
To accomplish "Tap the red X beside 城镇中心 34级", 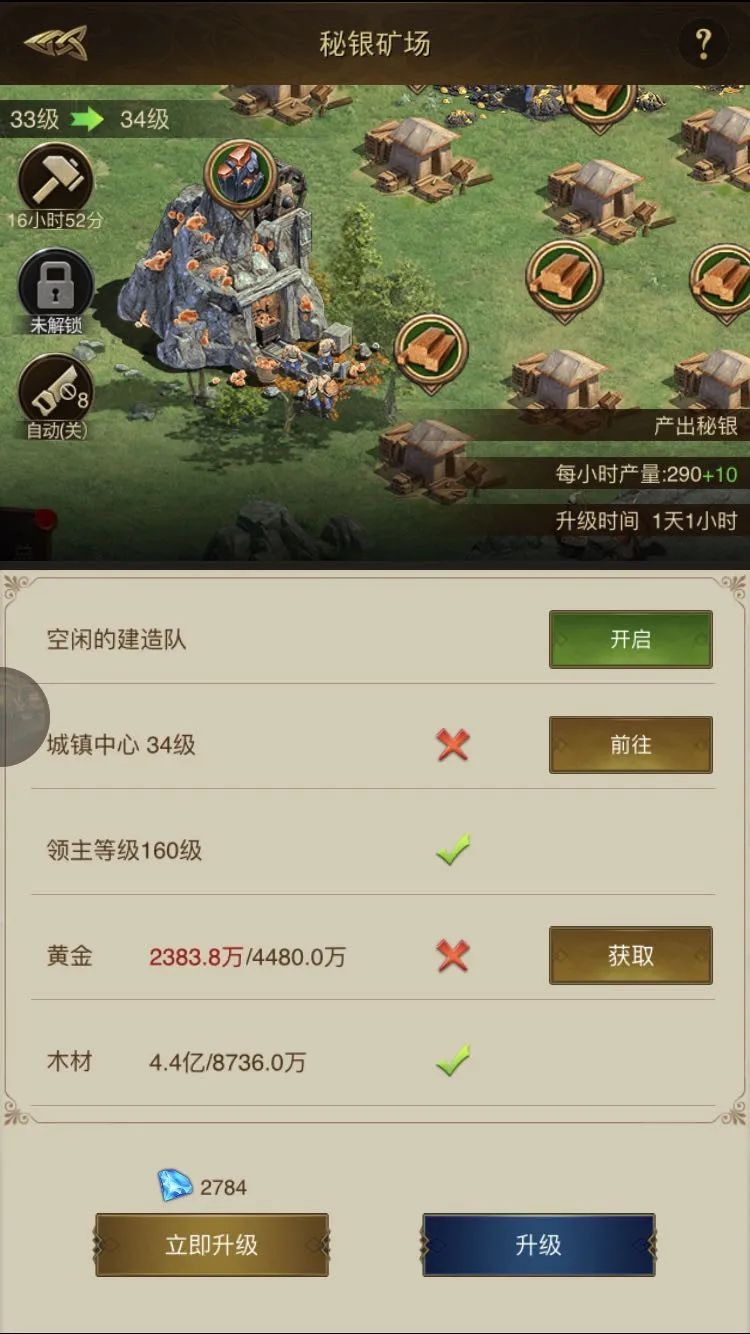I will 453,745.
